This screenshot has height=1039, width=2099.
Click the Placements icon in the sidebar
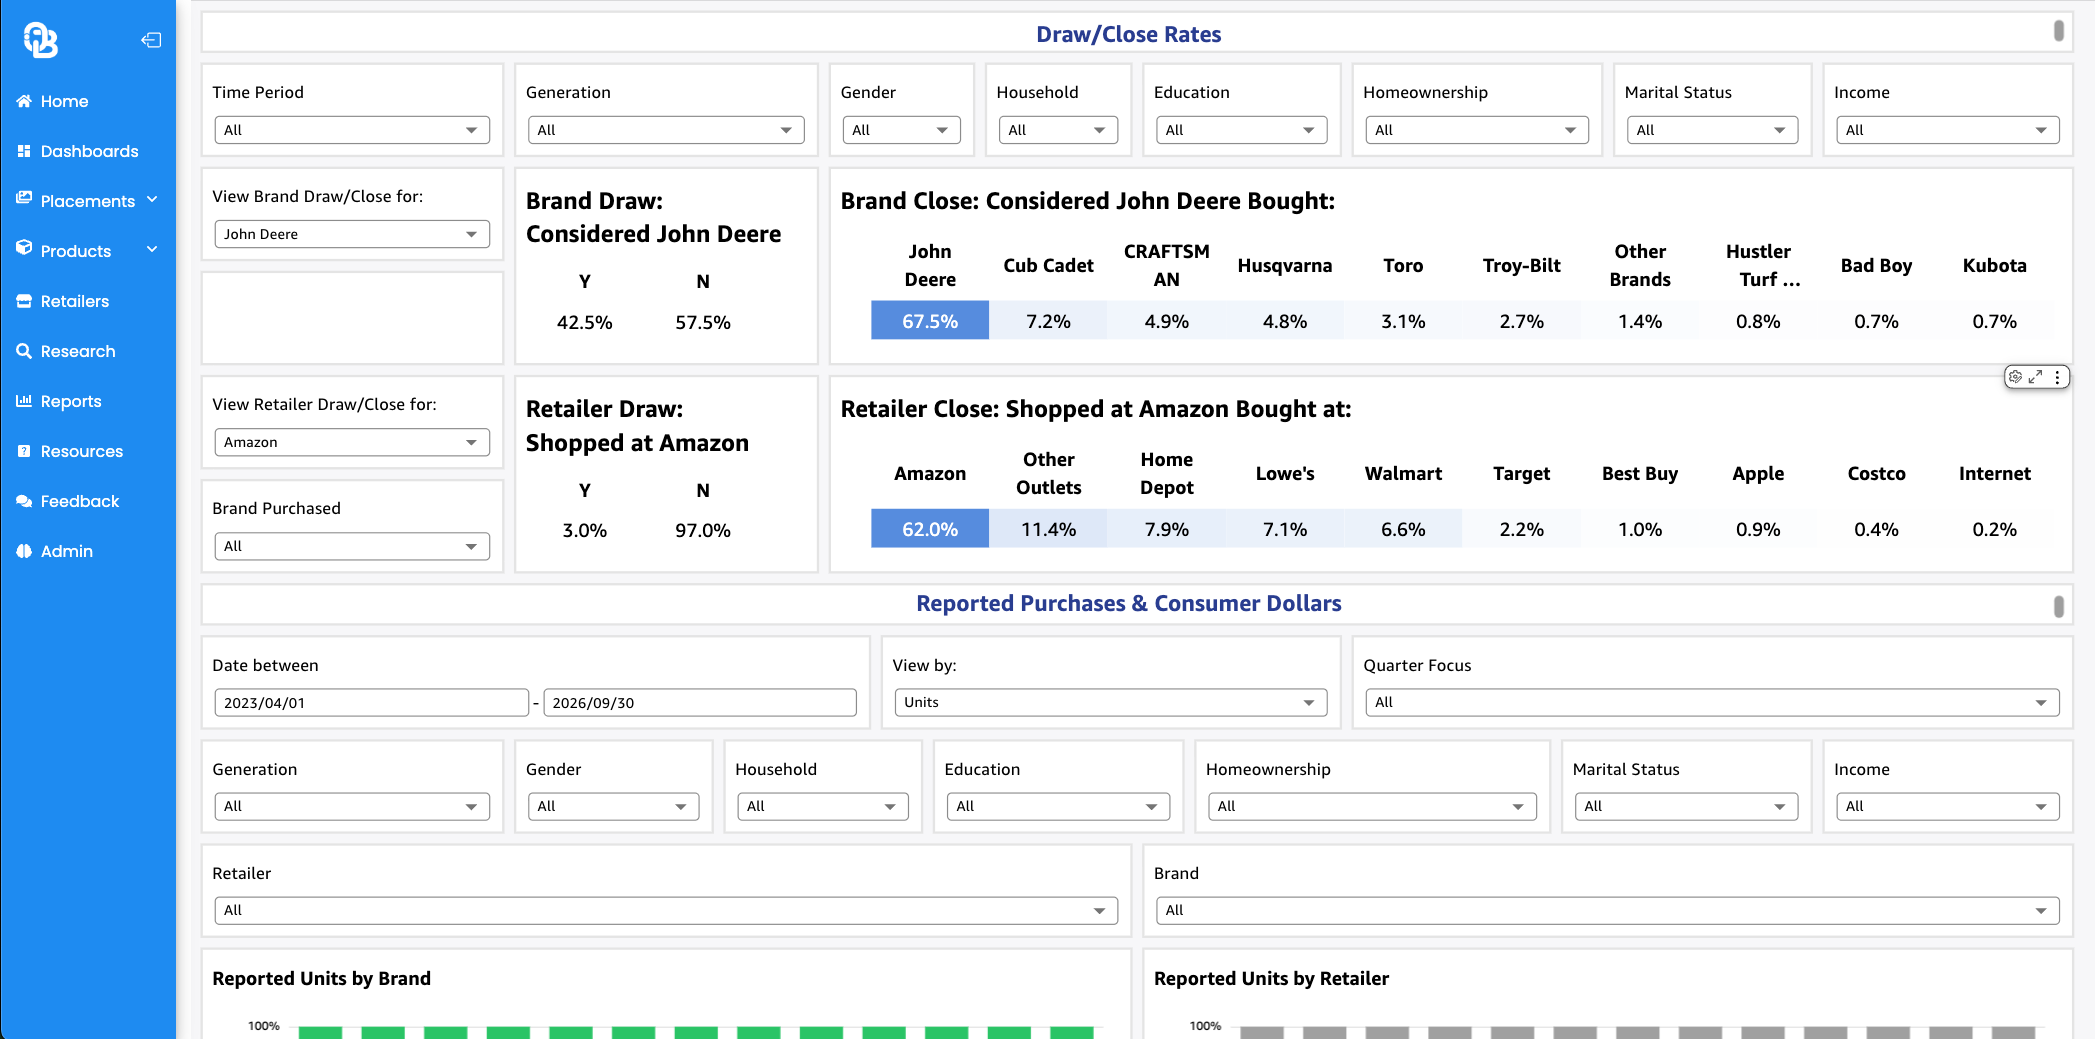tap(24, 199)
